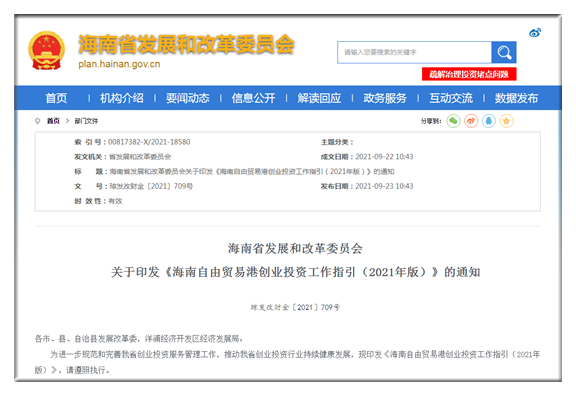Click the 部门文件 breadcrumb link
This screenshot has width=576, height=396.
click(x=86, y=121)
